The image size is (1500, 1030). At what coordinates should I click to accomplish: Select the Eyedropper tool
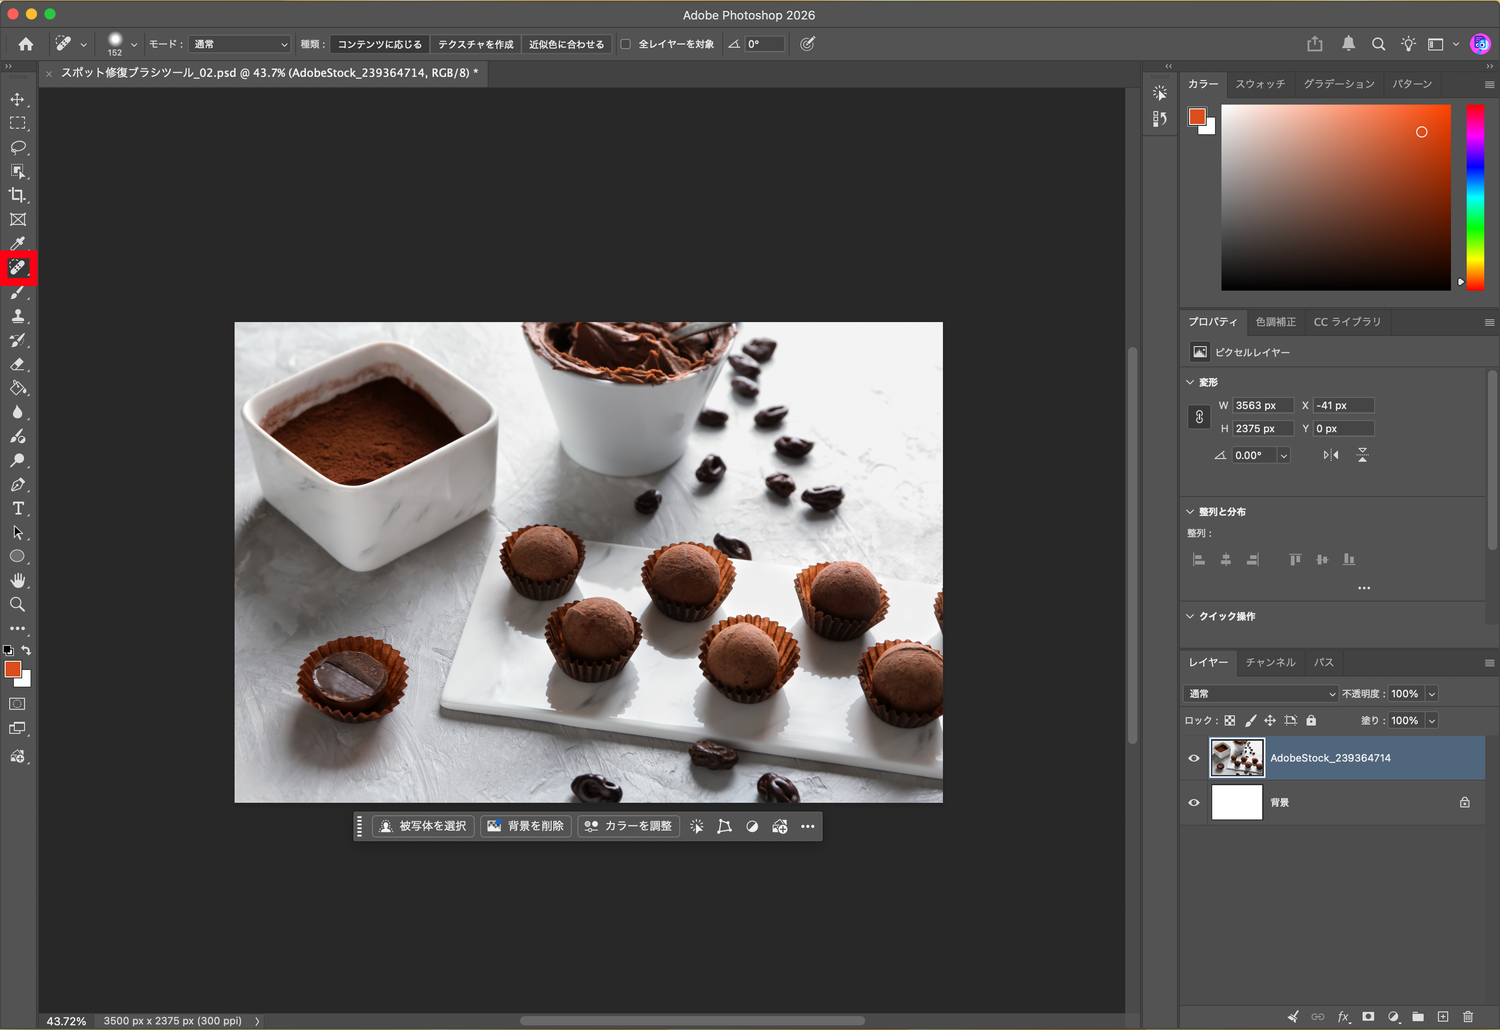(x=18, y=243)
